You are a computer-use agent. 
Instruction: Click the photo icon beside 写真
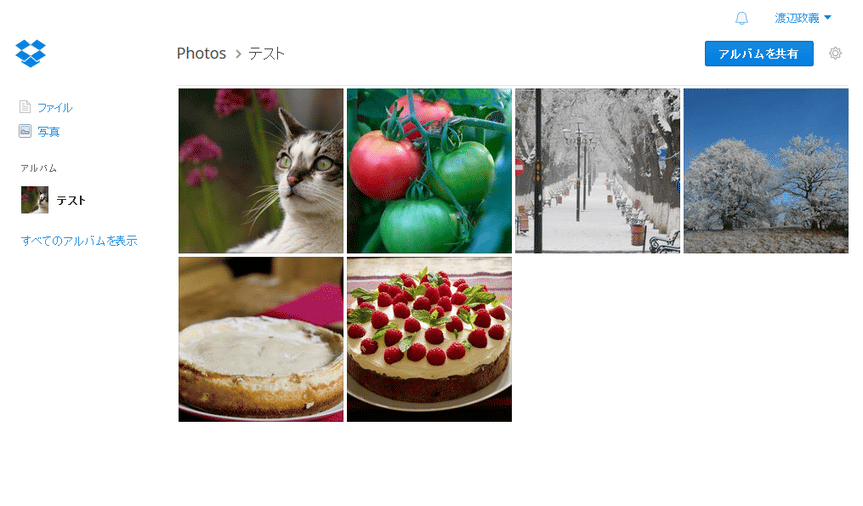(25, 131)
